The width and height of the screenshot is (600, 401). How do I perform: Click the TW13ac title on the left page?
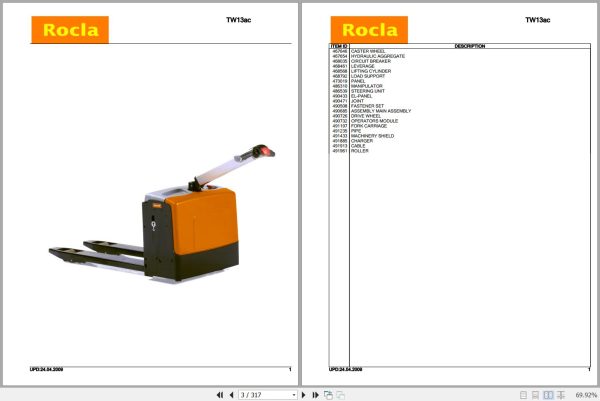tap(238, 20)
